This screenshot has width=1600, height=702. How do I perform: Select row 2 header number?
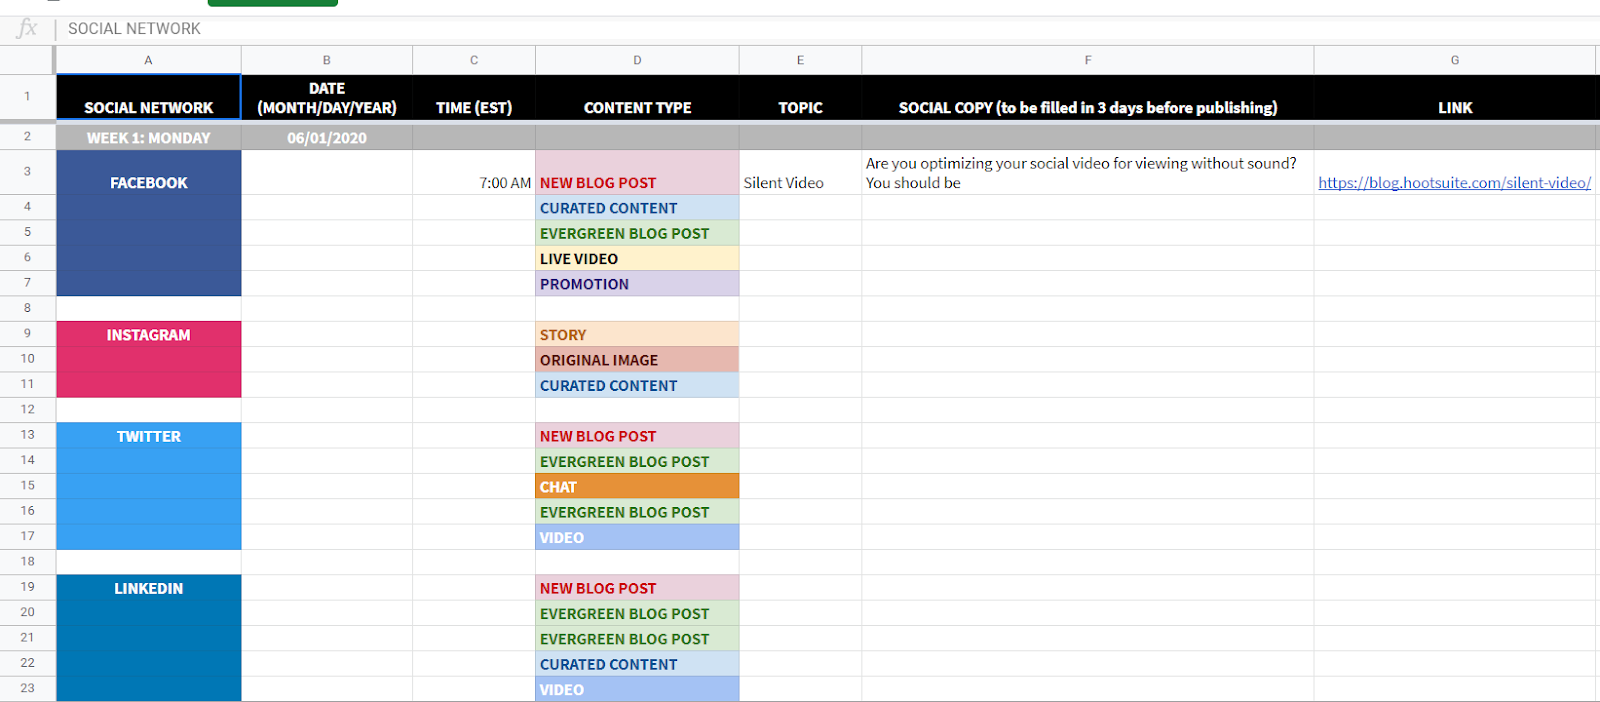[x=27, y=136]
